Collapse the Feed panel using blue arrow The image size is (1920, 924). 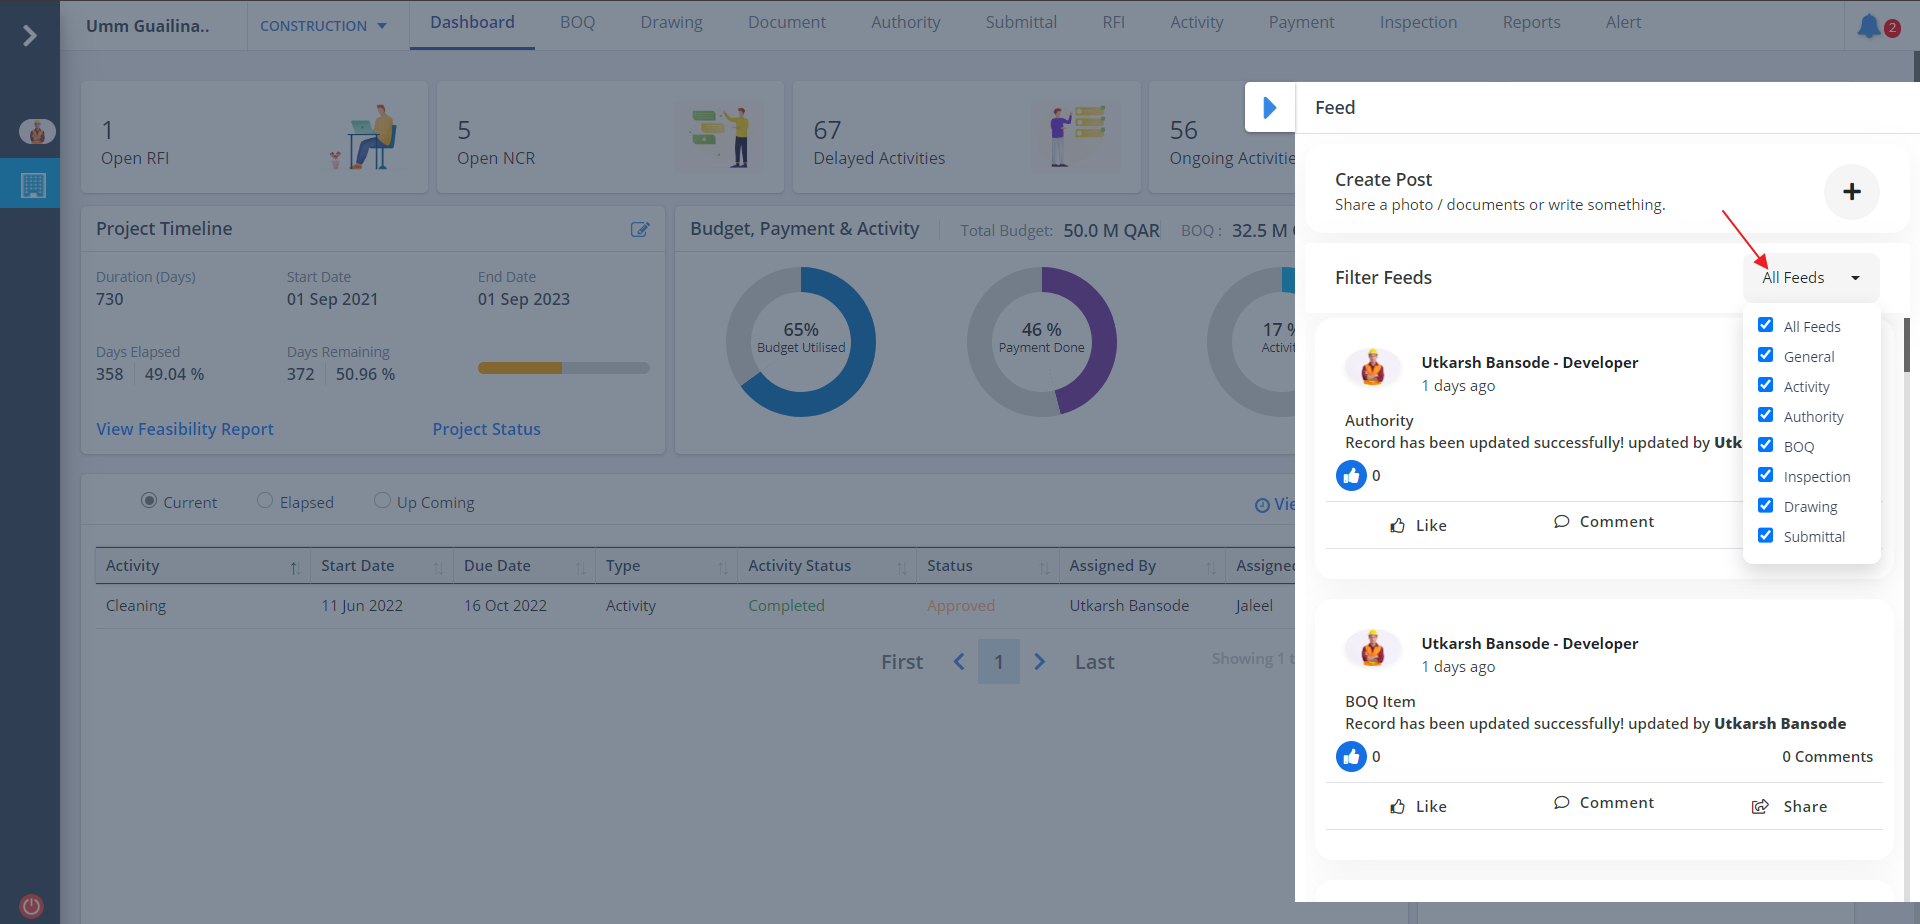click(1269, 108)
